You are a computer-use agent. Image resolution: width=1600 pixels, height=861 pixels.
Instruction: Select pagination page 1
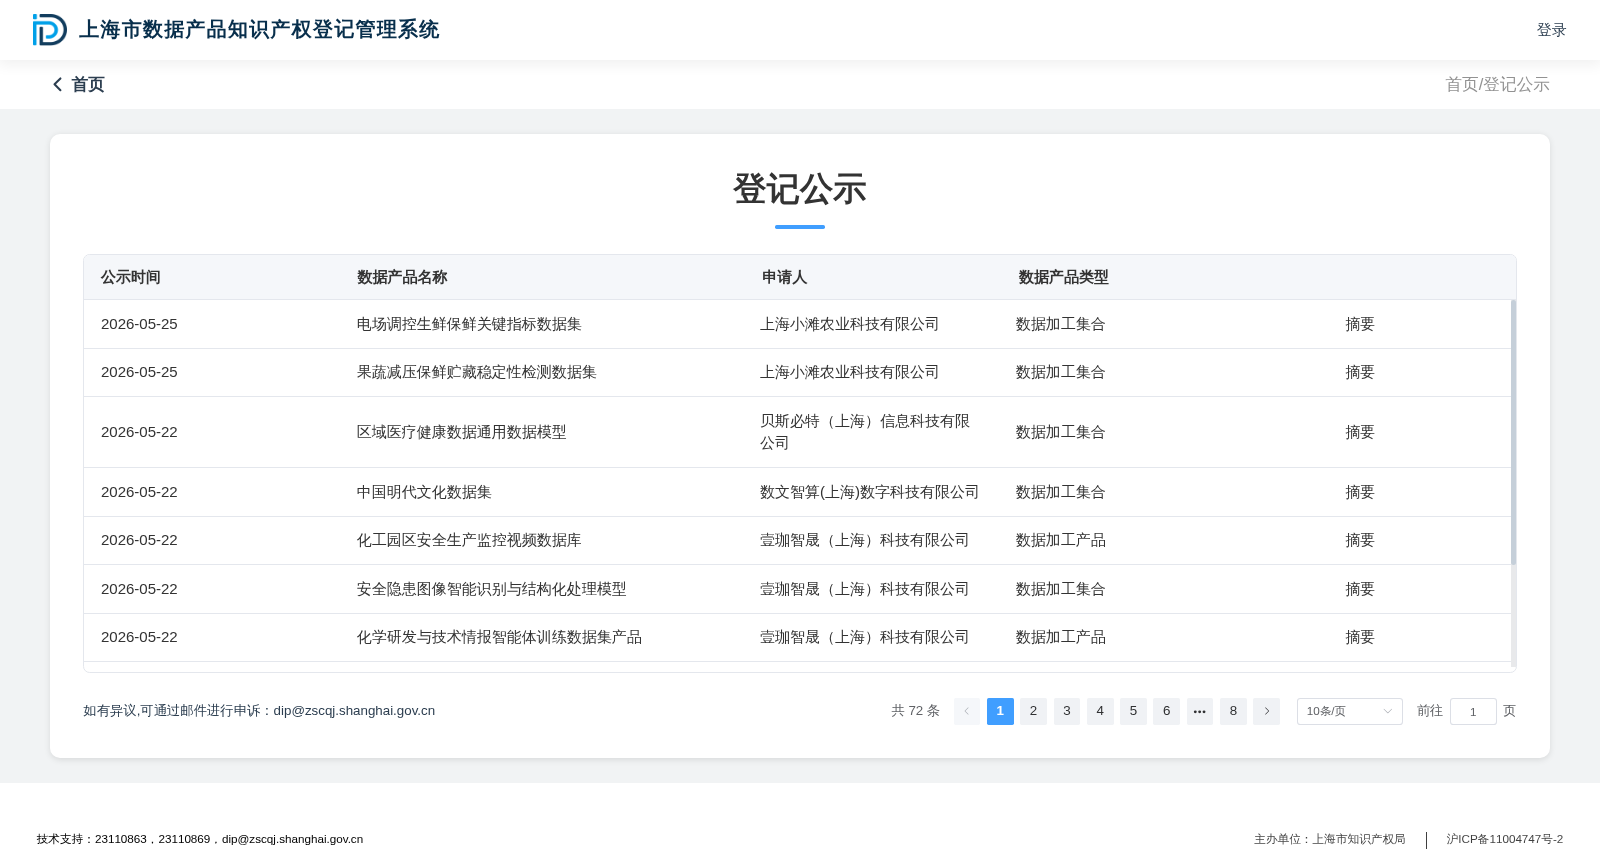[1000, 711]
